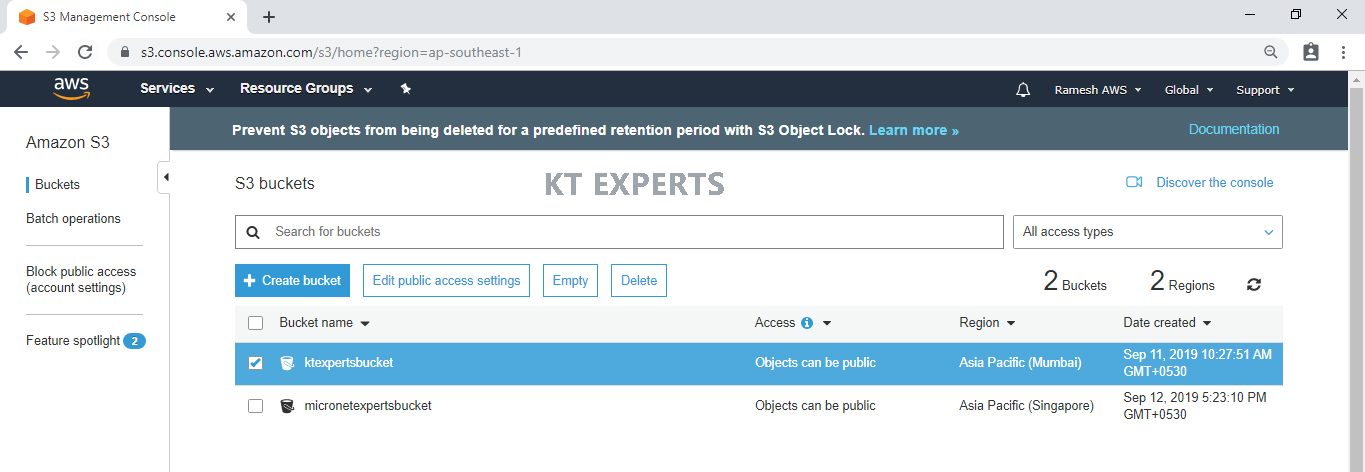
Task: Click the refresh buckets icon
Action: coord(1254,285)
